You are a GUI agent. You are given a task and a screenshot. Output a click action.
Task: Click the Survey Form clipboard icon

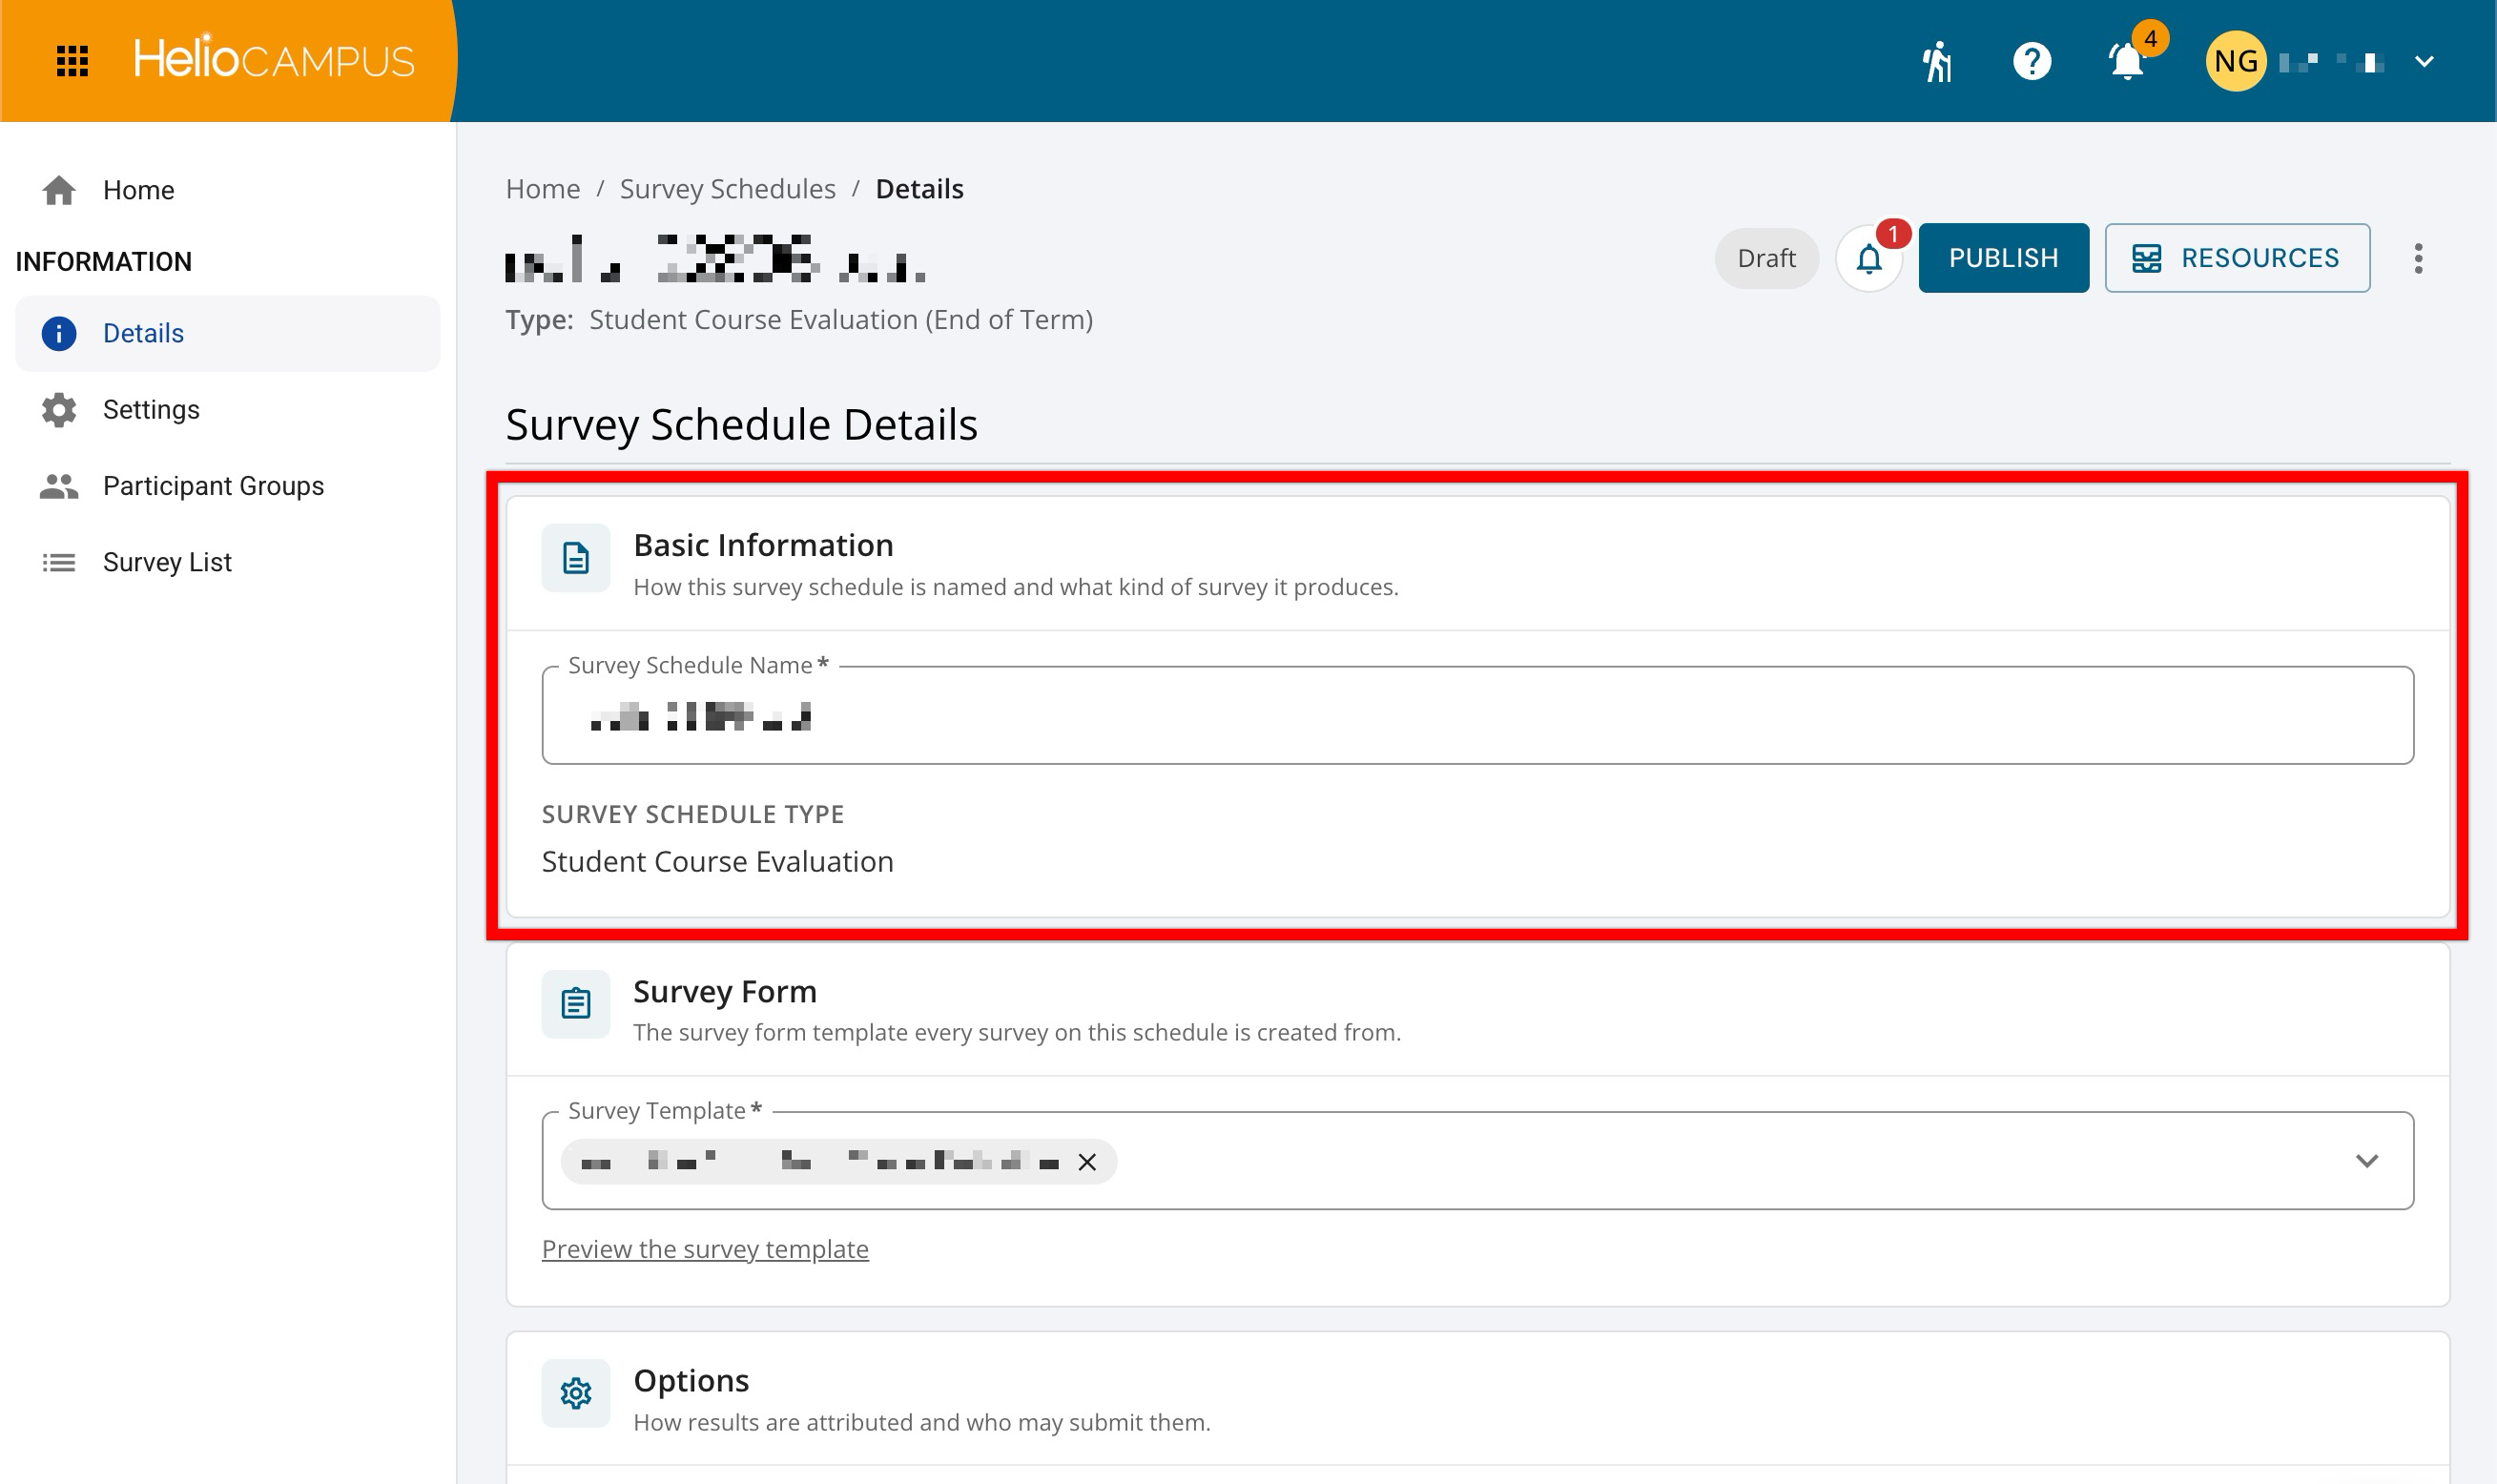pos(575,1004)
